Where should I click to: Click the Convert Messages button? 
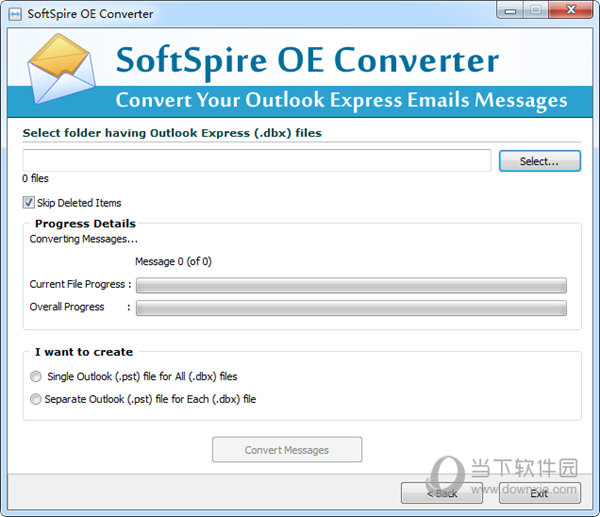click(287, 450)
